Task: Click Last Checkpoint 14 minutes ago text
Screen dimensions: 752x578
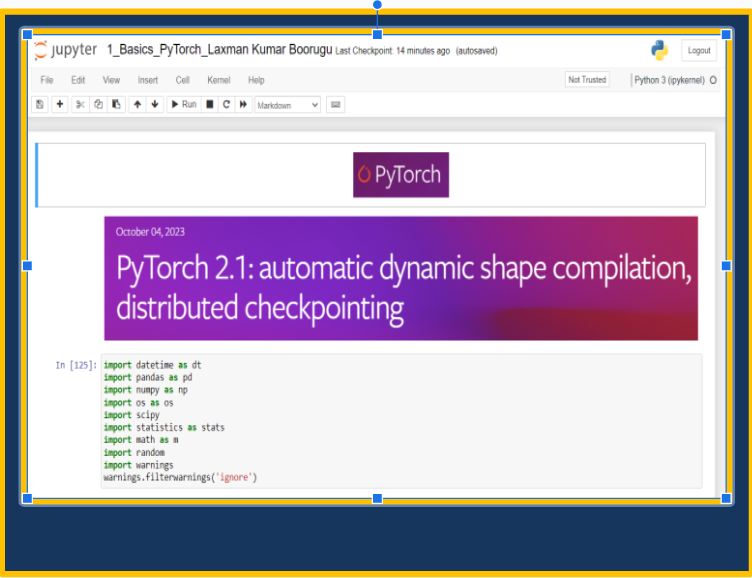Action: click(x=392, y=51)
